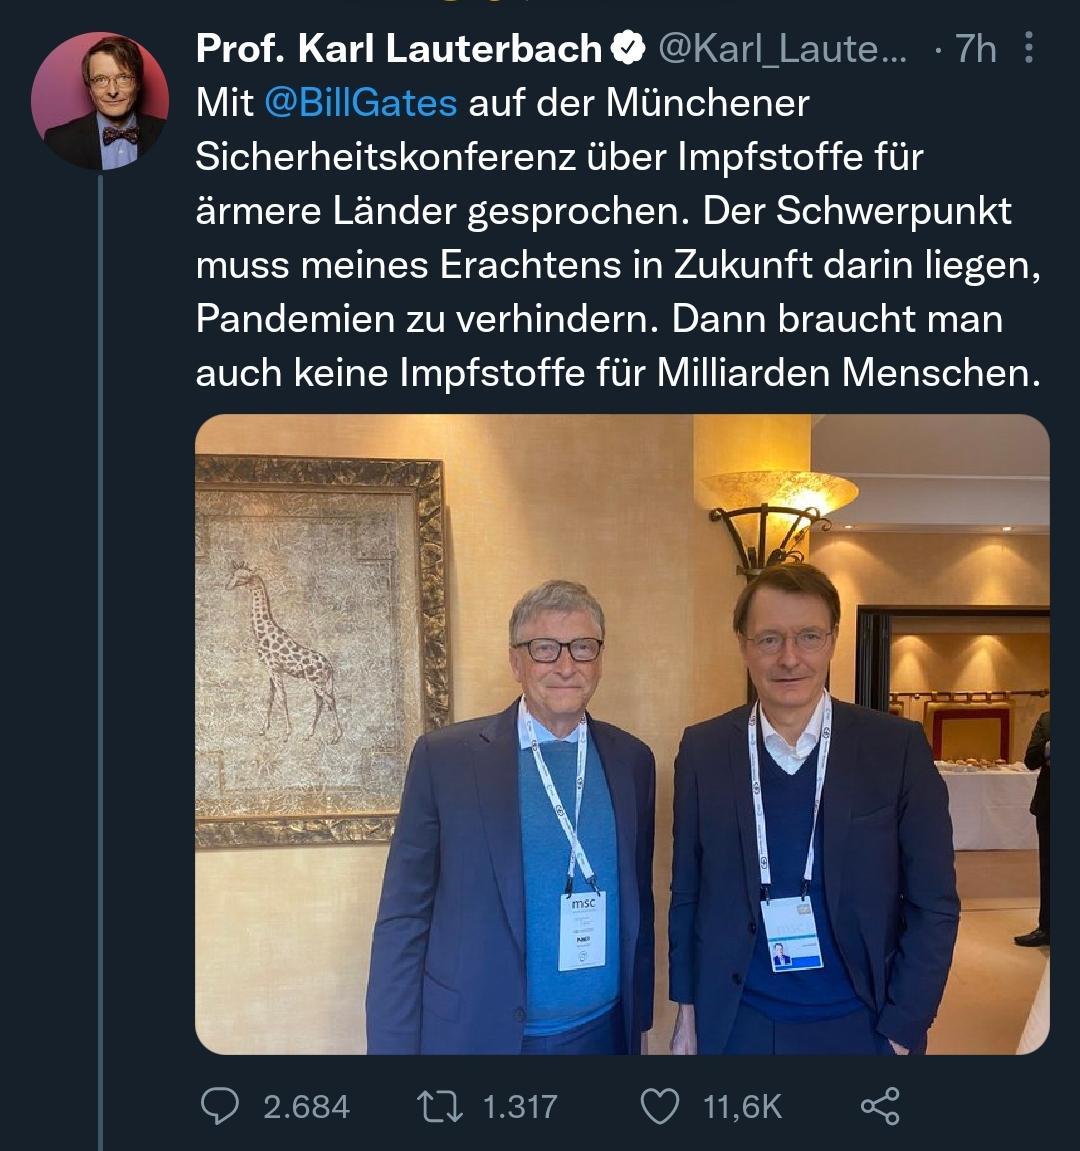Viewport: 1080px width, 1151px height.
Task: Click the 11,6K likes count
Action: [x=742, y=1106]
